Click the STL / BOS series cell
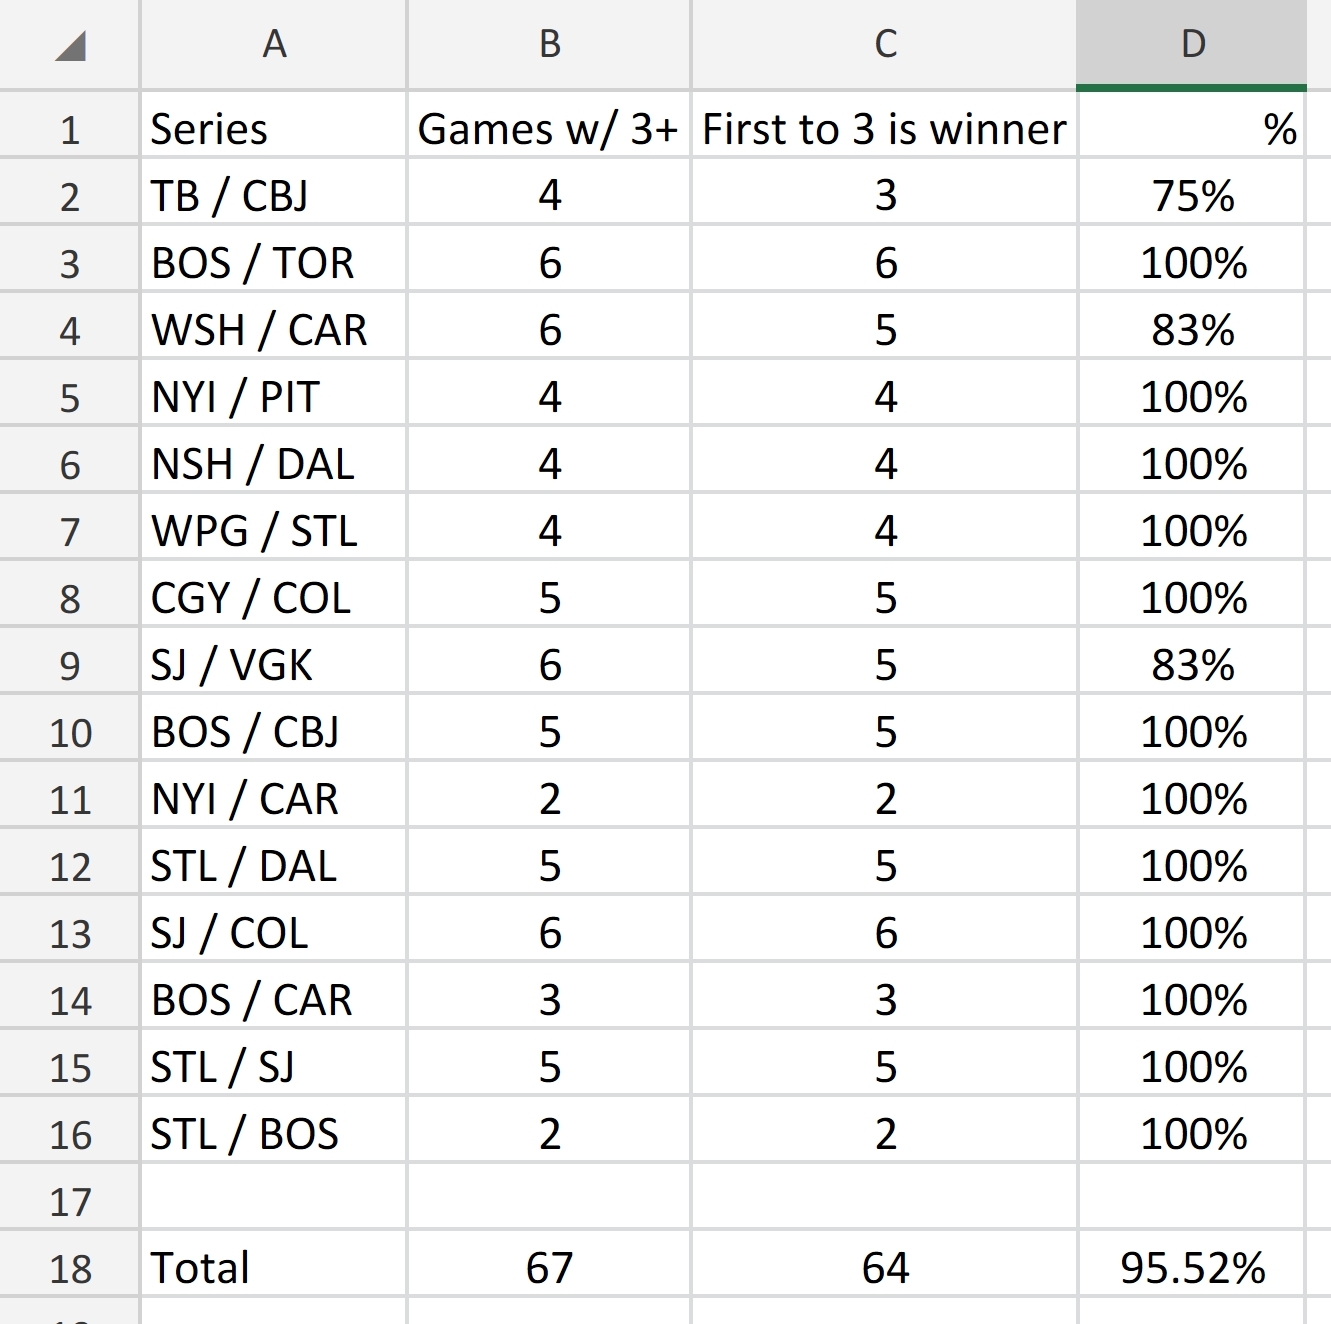 pyautogui.click(x=272, y=1133)
